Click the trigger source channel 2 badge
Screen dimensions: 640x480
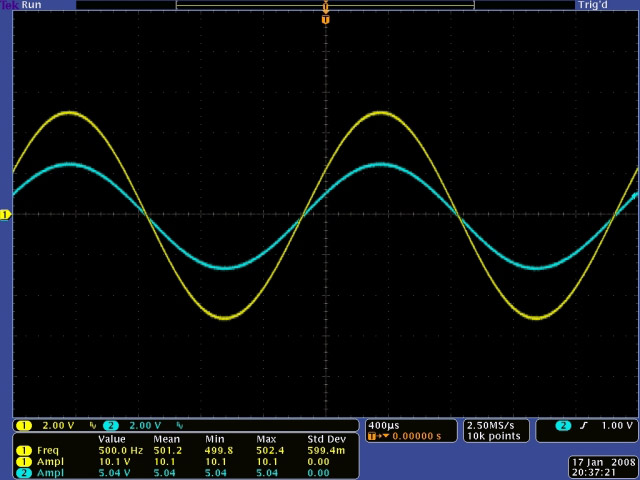click(563, 425)
